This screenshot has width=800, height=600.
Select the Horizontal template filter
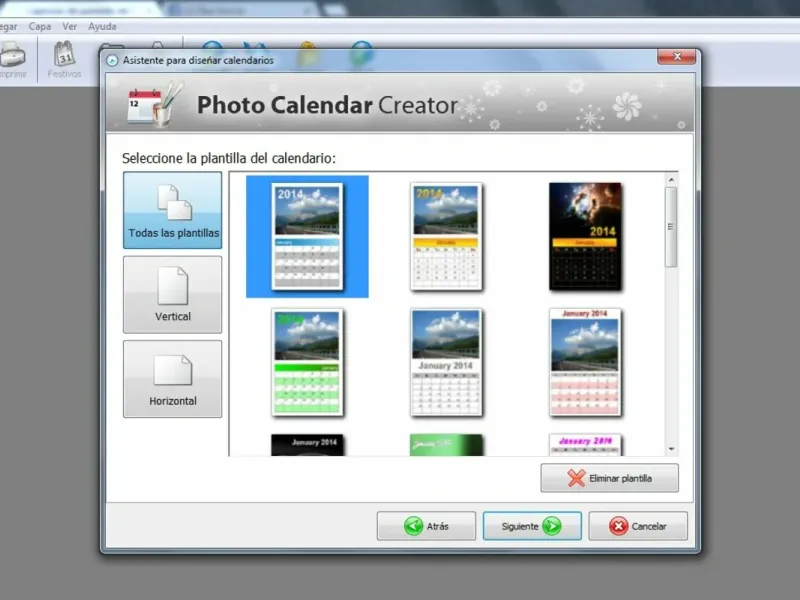pos(172,379)
